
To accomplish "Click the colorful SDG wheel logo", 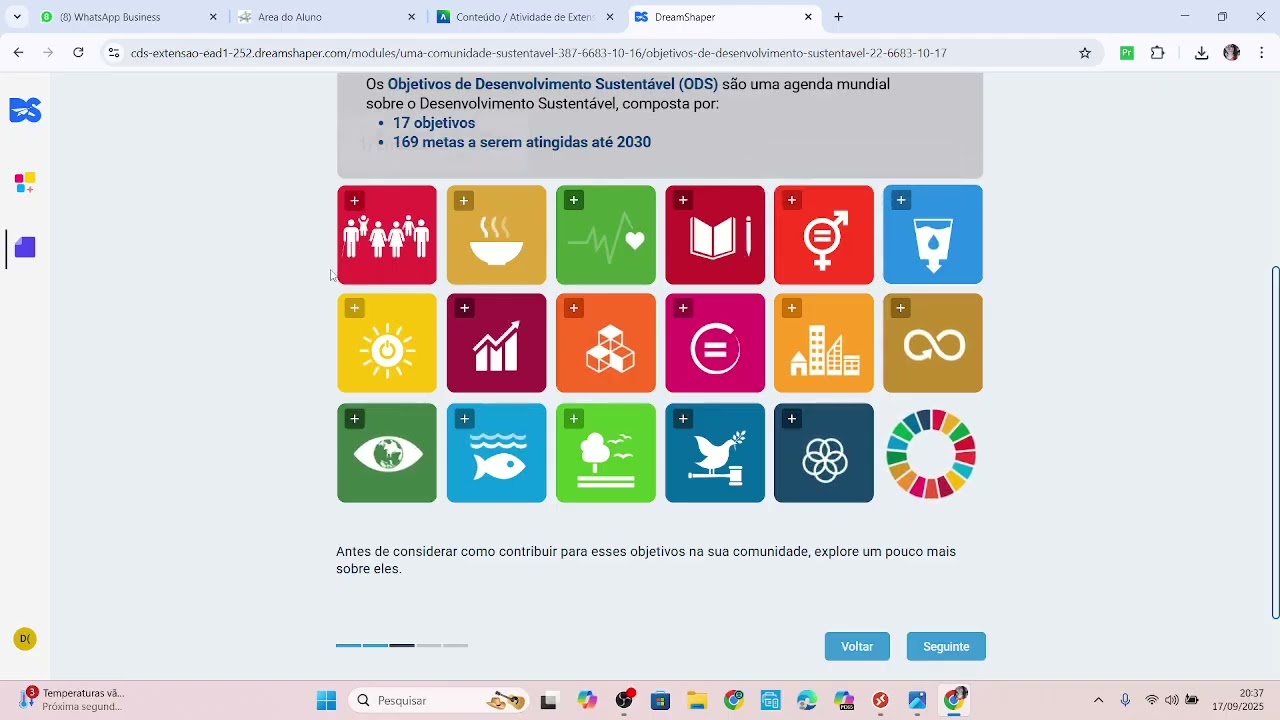I will point(931,453).
